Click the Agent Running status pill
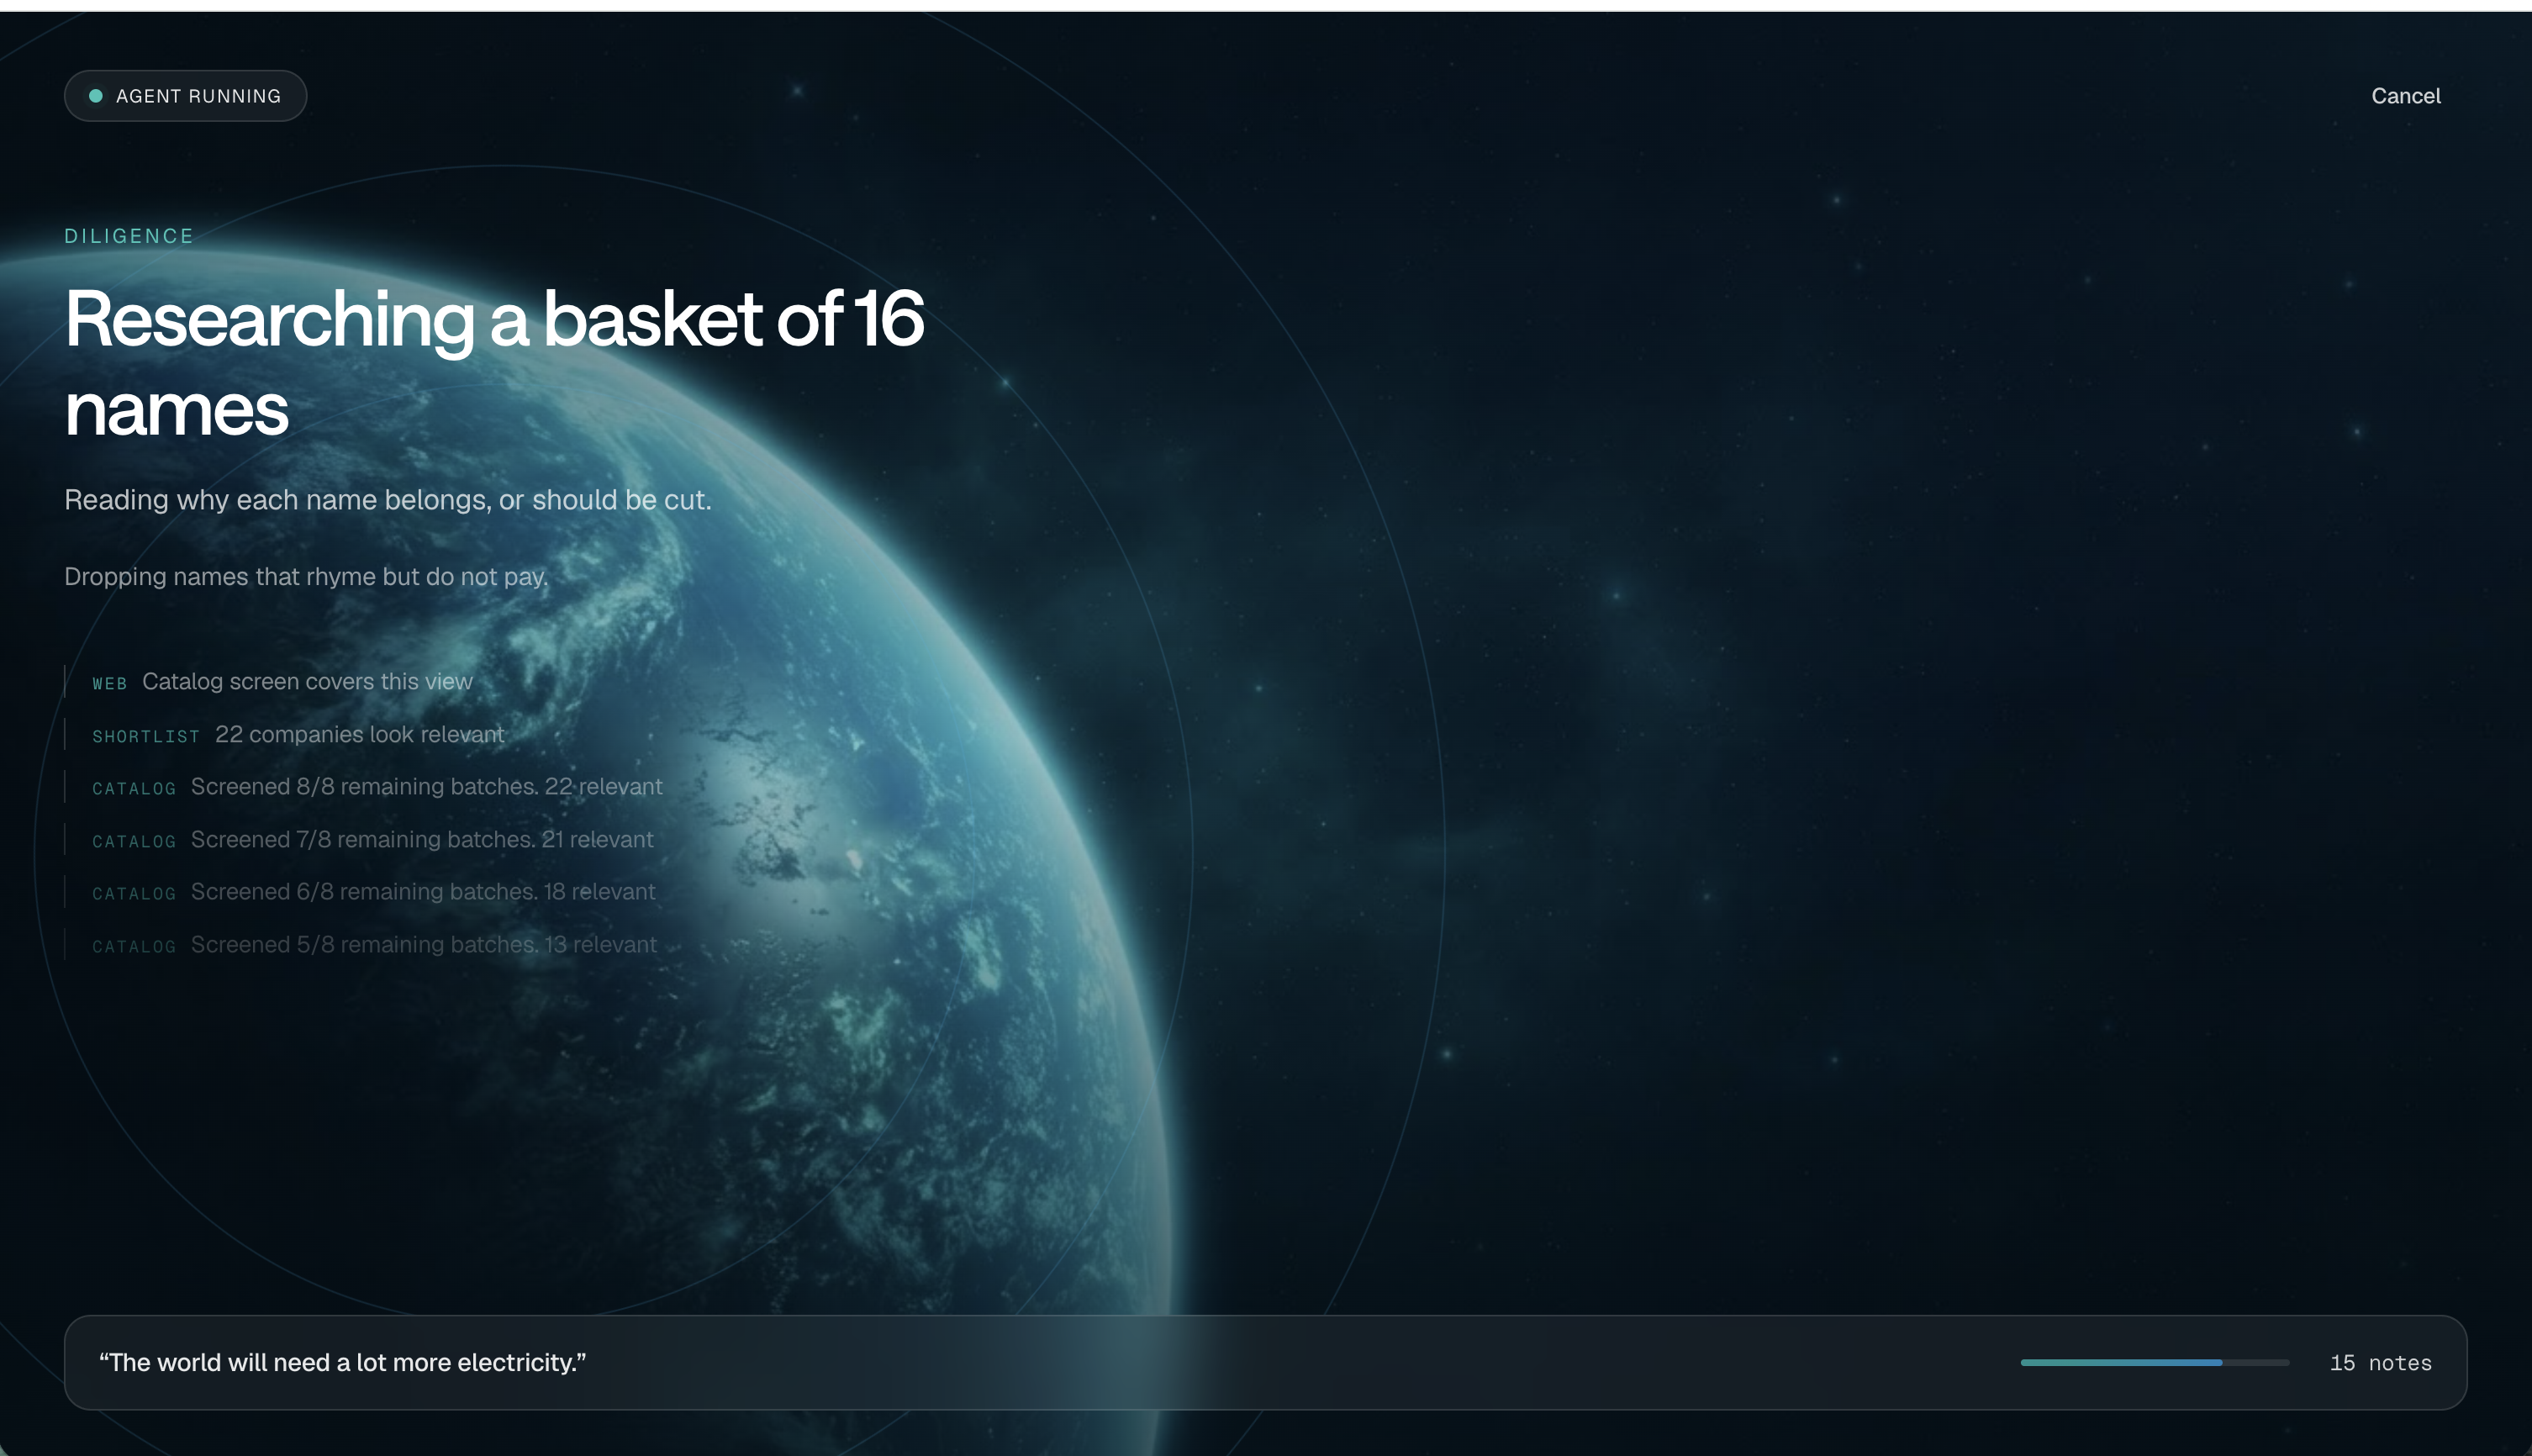 pos(185,96)
